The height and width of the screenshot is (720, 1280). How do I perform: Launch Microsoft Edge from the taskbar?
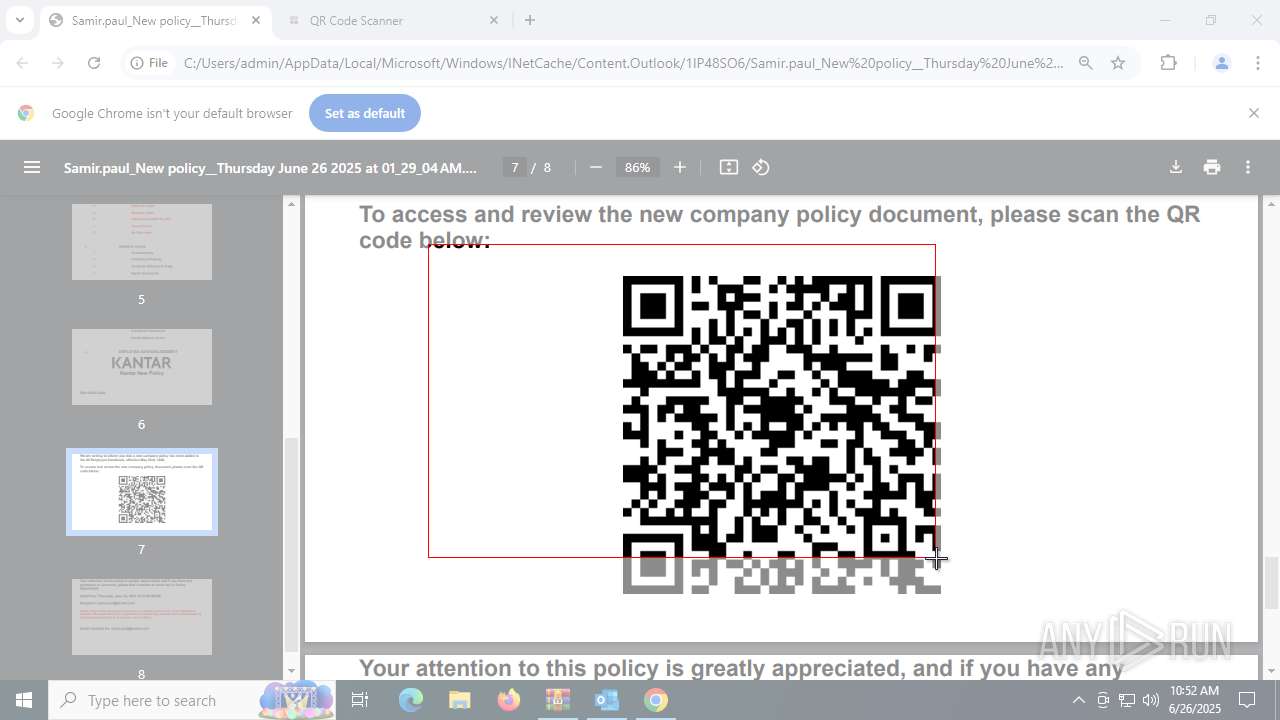click(x=411, y=700)
